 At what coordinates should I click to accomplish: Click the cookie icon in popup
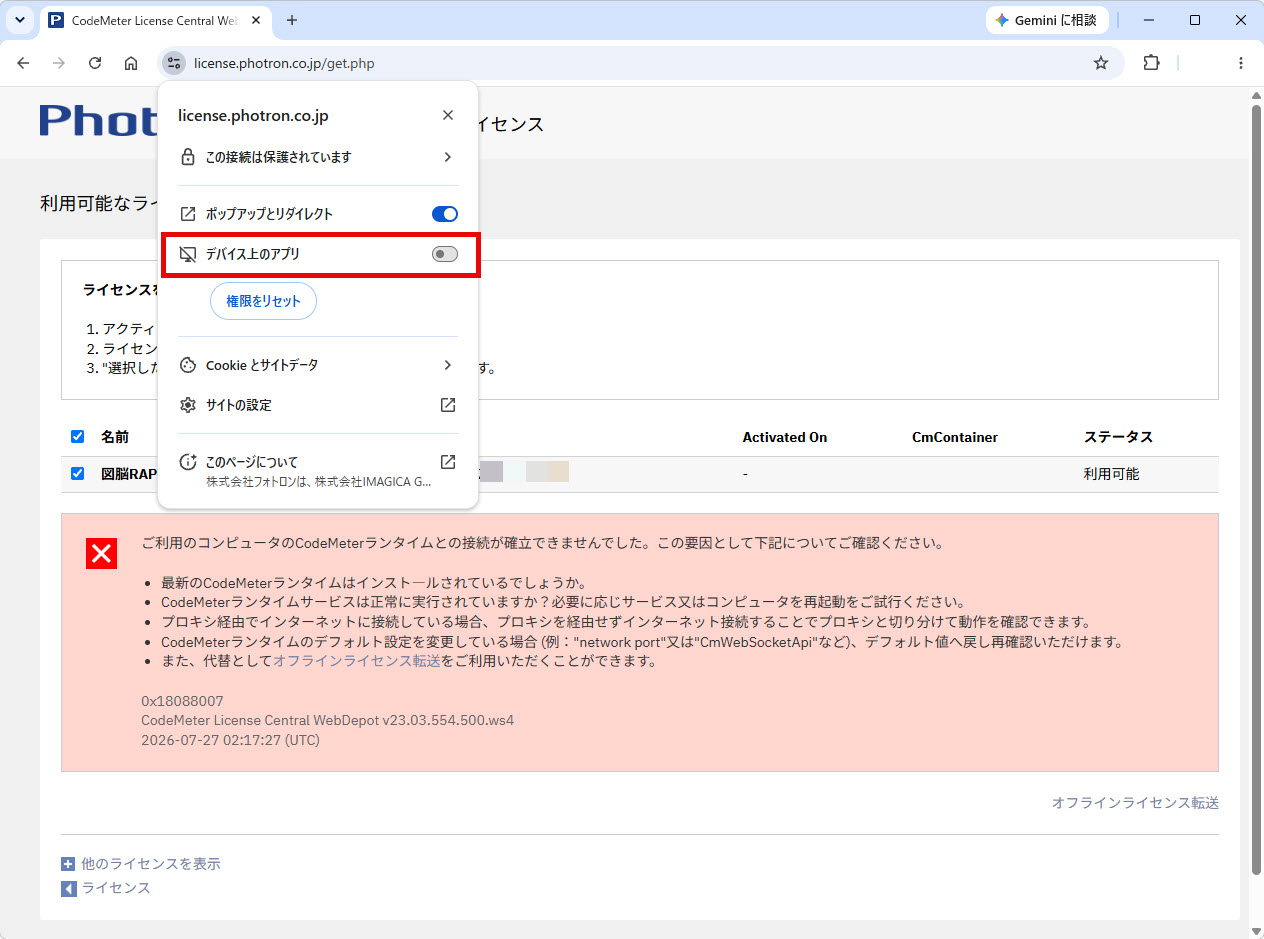coord(187,365)
